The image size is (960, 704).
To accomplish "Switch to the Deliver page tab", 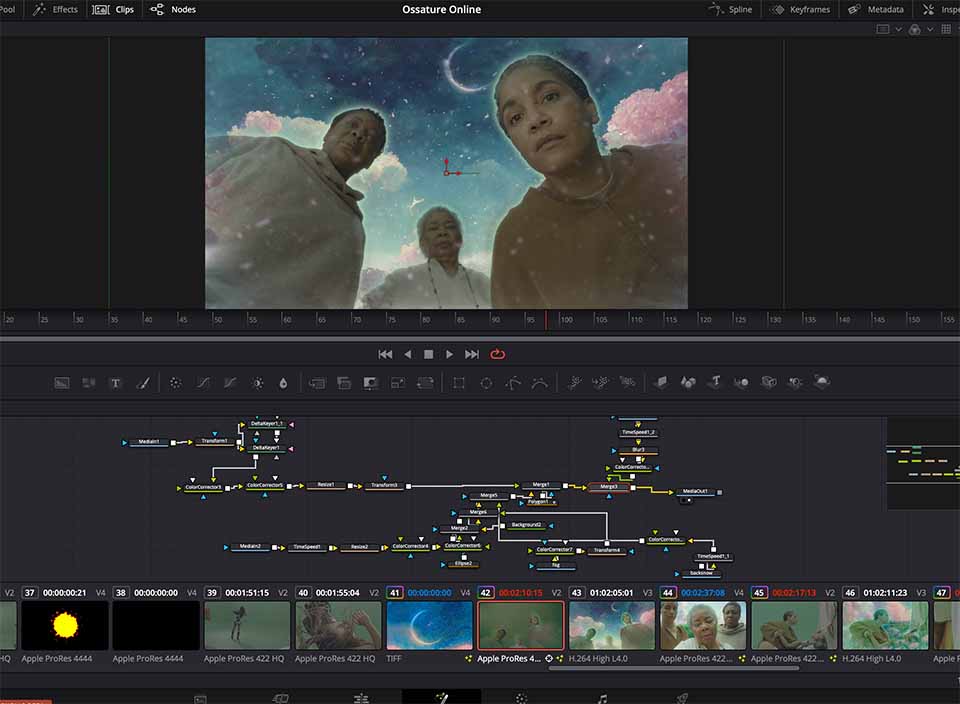I will pyautogui.click(x=682, y=698).
